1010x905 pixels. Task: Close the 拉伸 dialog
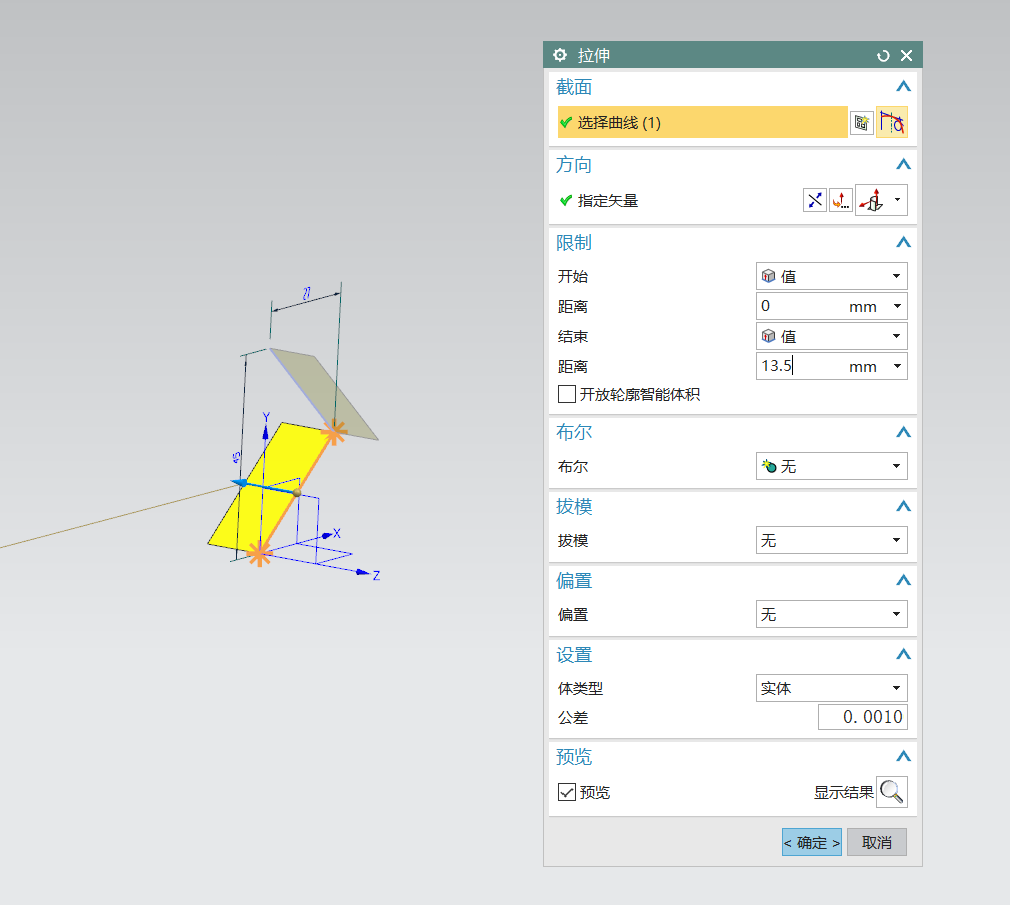click(x=906, y=55)
